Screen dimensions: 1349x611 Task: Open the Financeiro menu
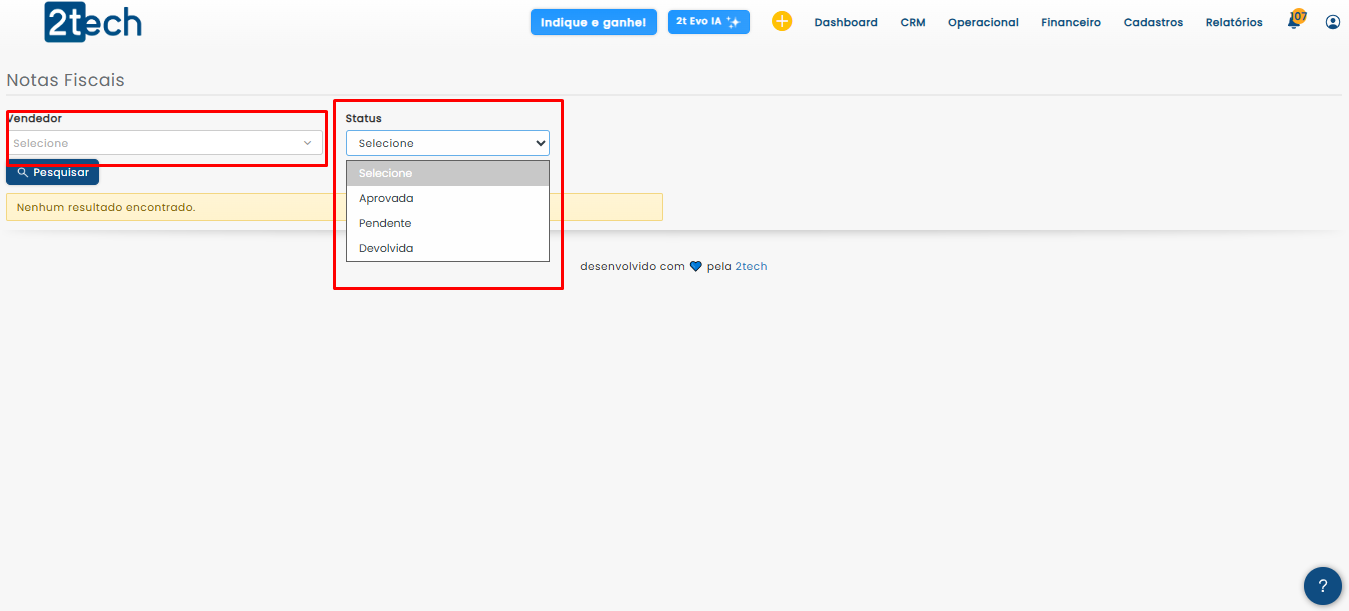1070,22
